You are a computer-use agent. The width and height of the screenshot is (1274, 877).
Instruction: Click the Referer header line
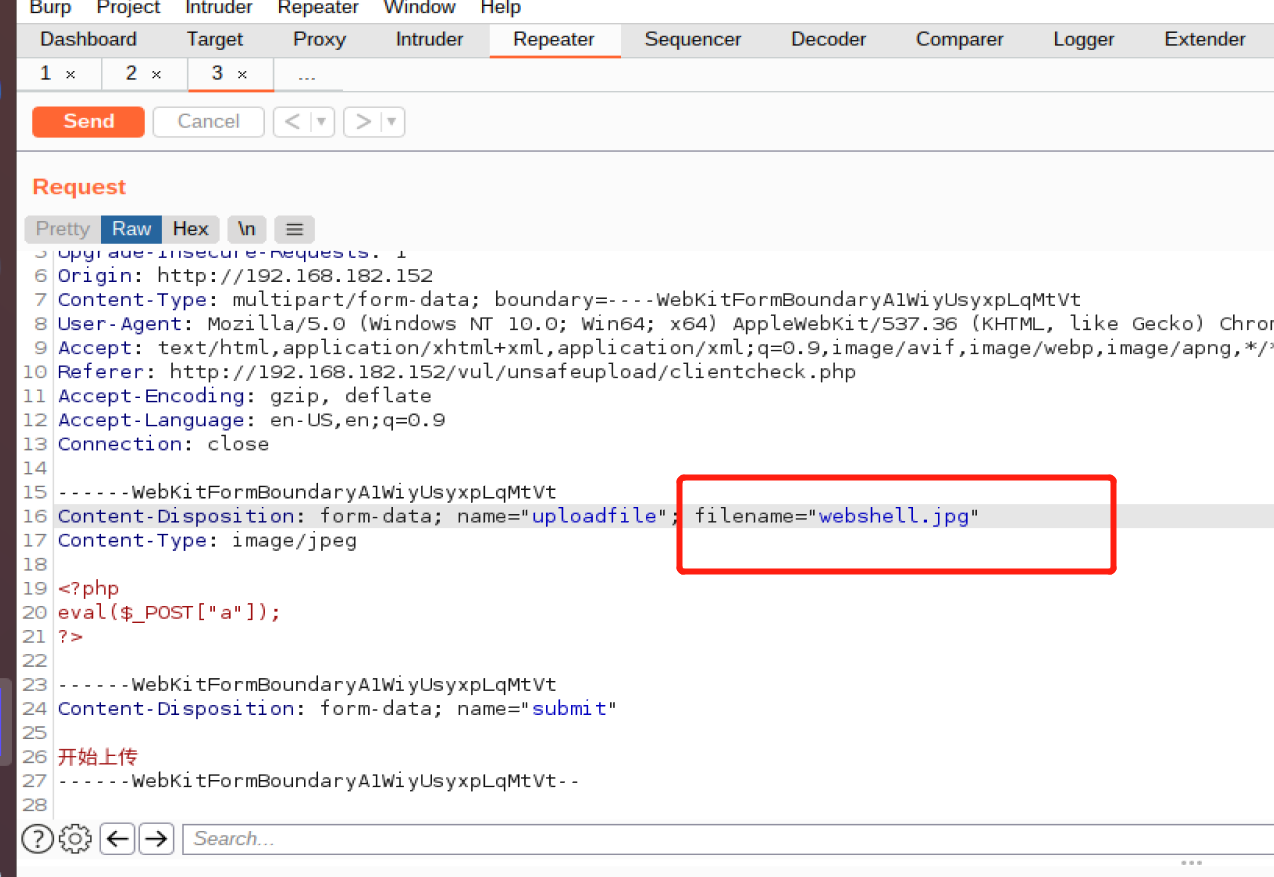[457, 372]
